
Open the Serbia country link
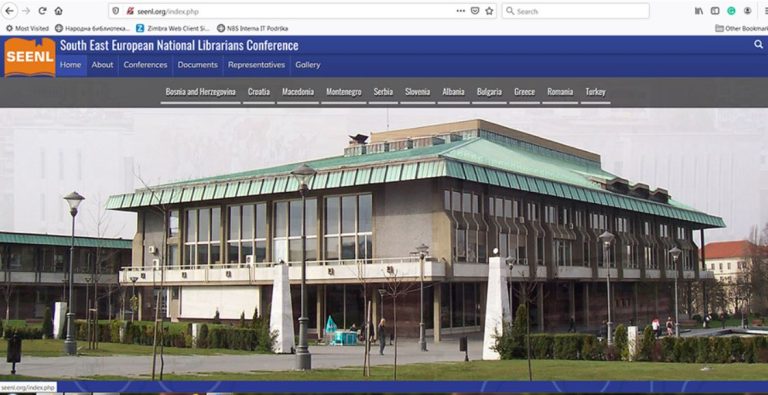[x=383, y=92]
